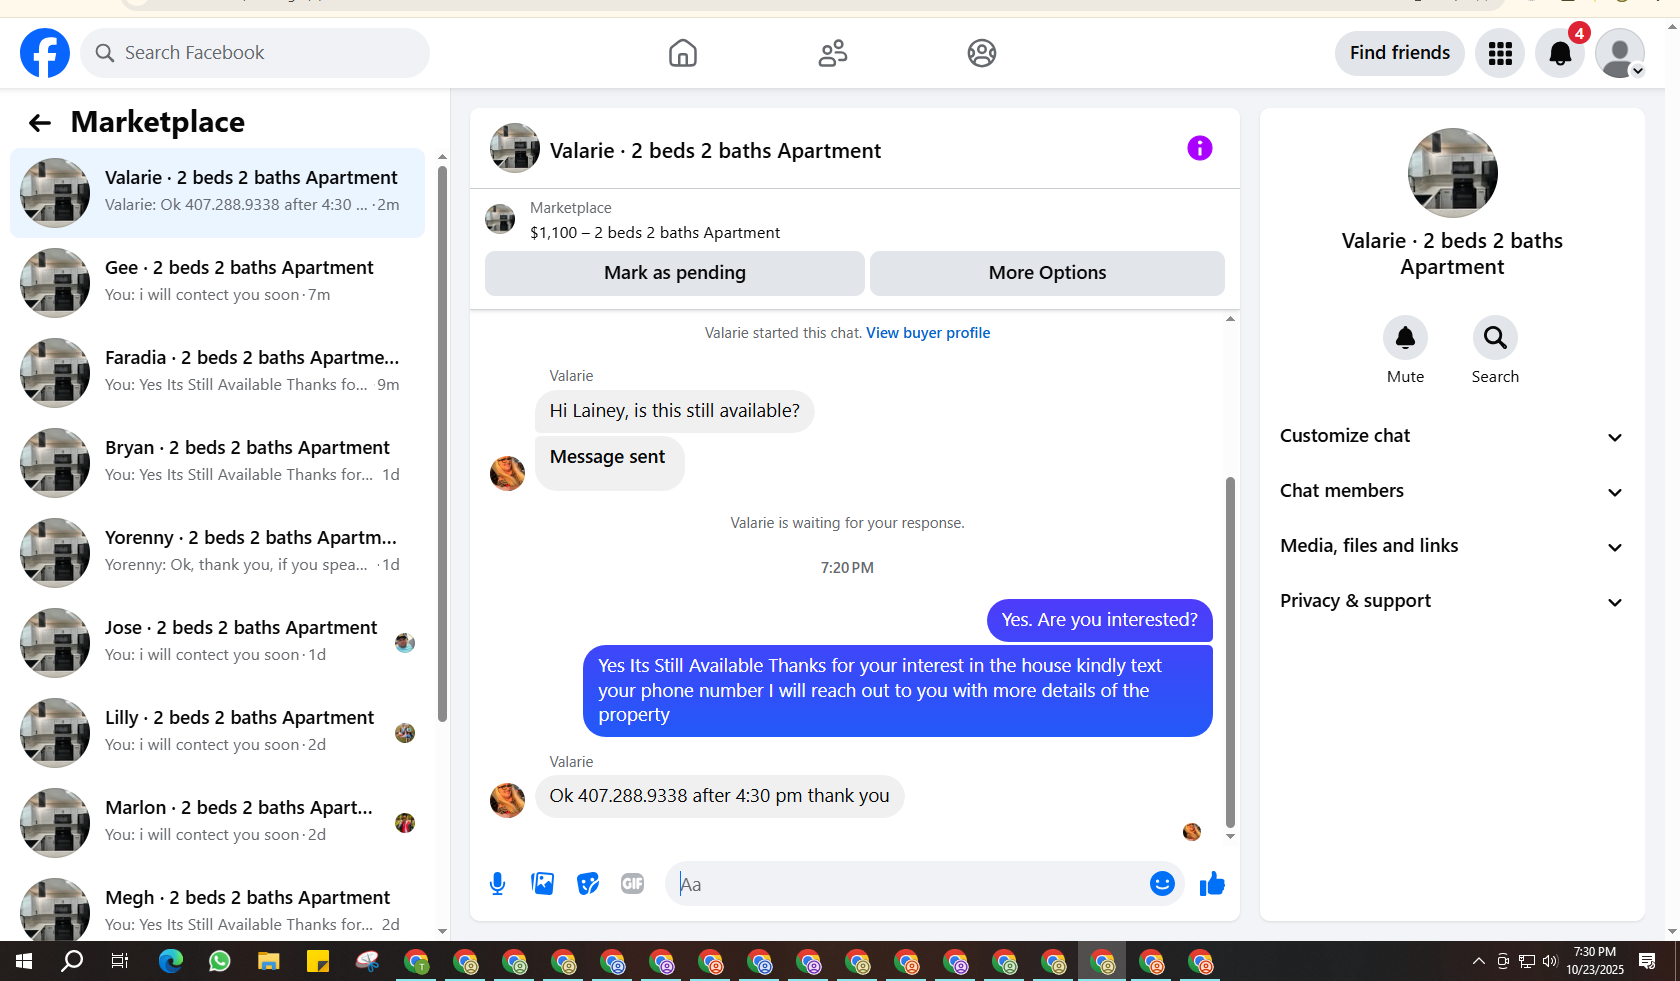Image resolution: width=1680 pixels, height=981 pixels.
Task: Open the $1,100 listing thumbnail
Action: tap(500, 219)
